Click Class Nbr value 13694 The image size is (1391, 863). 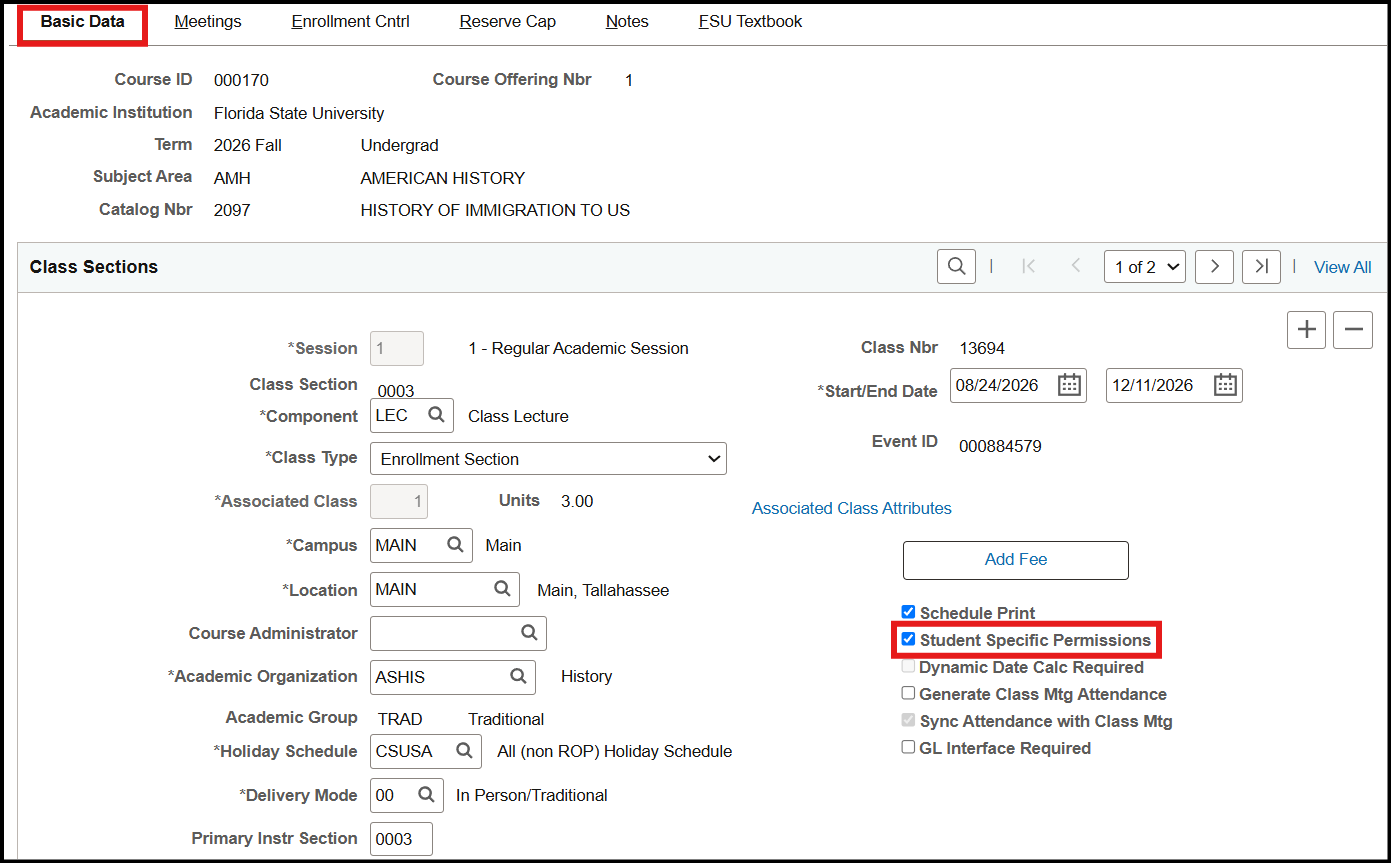point(982,348)
